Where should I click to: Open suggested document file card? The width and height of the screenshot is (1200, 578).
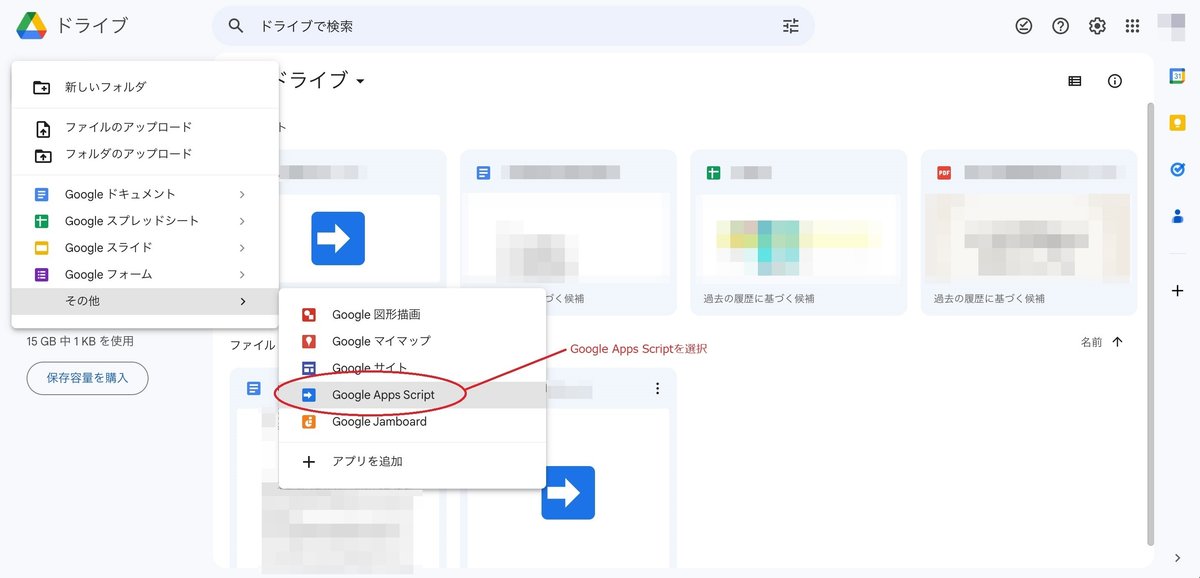[x=568, y=232]
